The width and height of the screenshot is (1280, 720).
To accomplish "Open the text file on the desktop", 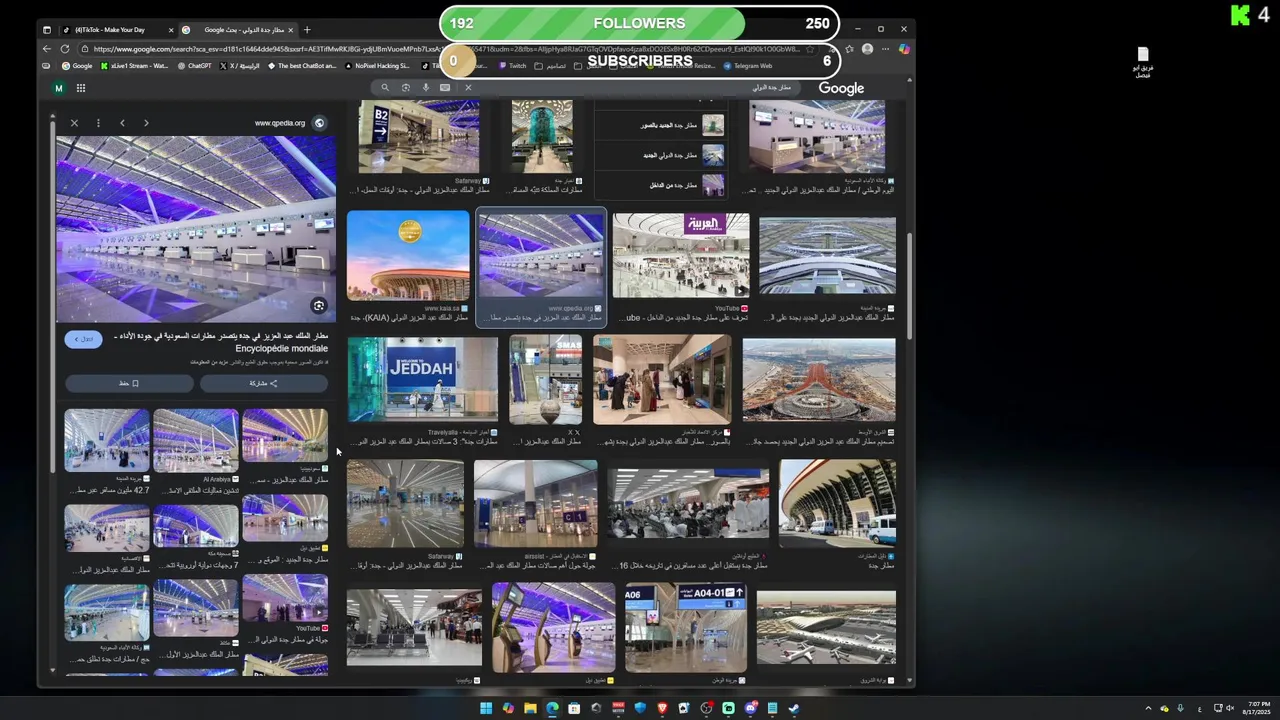I will (x=1143, y=62).
